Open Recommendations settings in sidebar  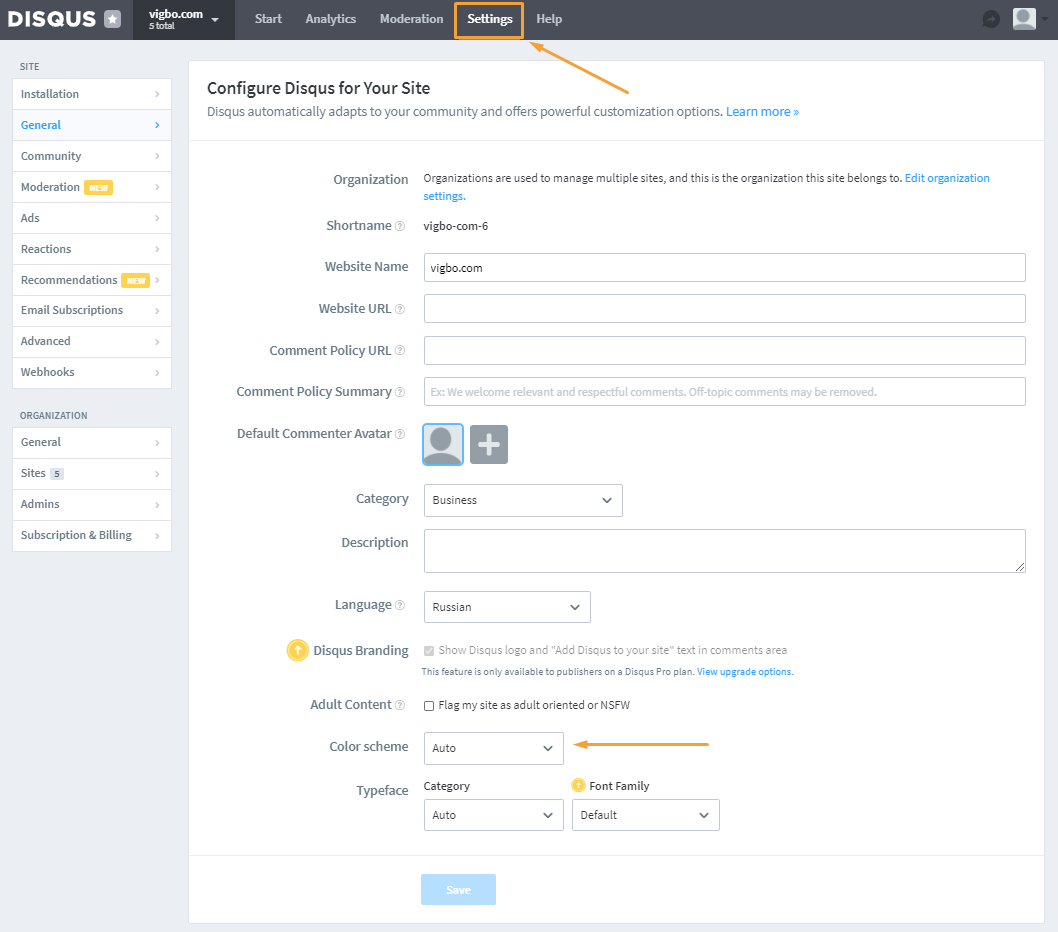(92, 280)
